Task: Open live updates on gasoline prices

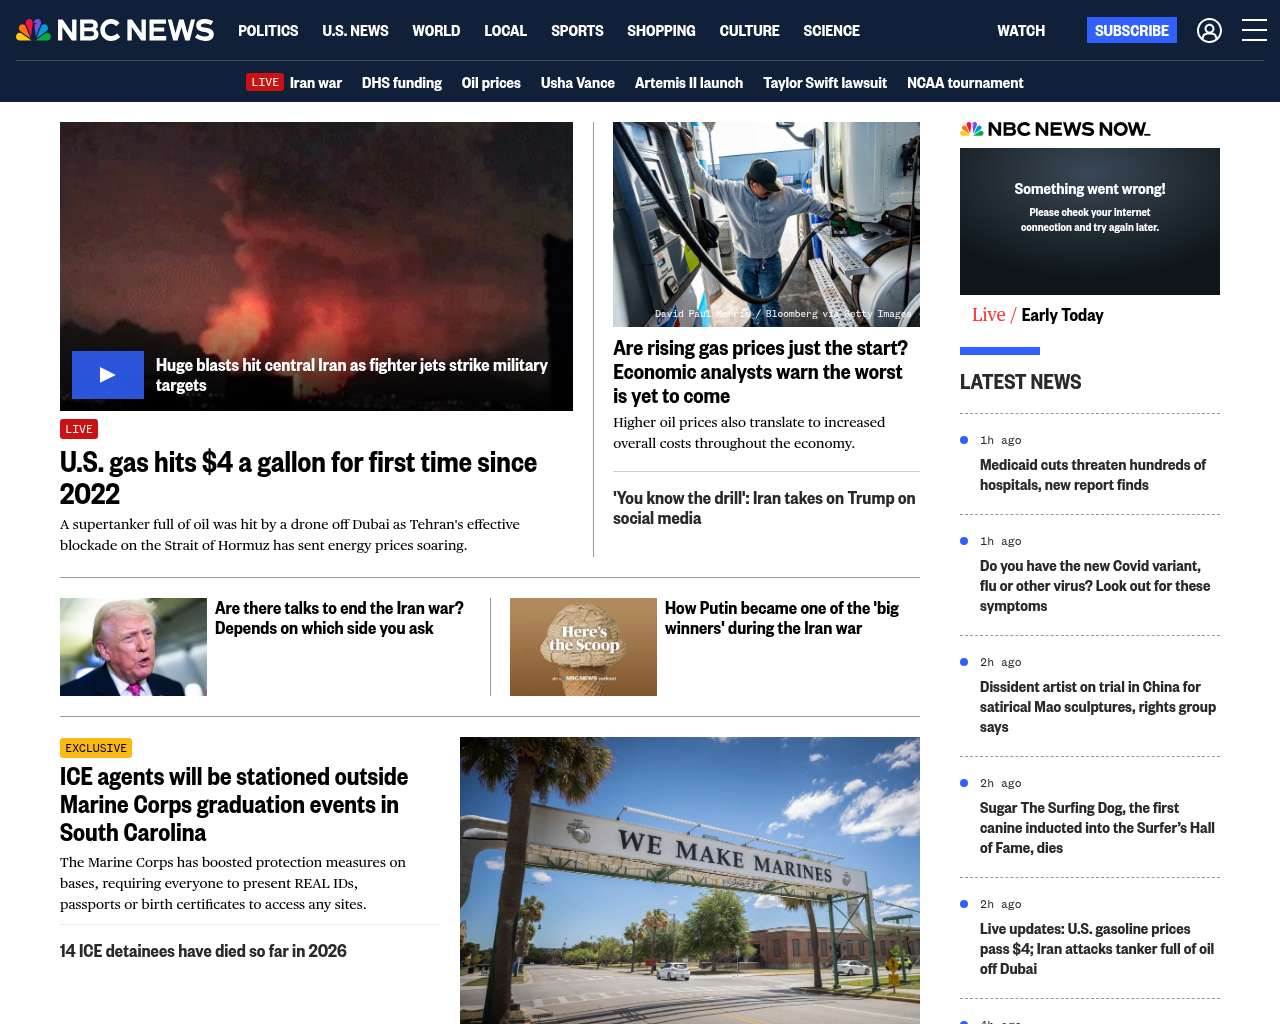Action: coord(1097,949)
